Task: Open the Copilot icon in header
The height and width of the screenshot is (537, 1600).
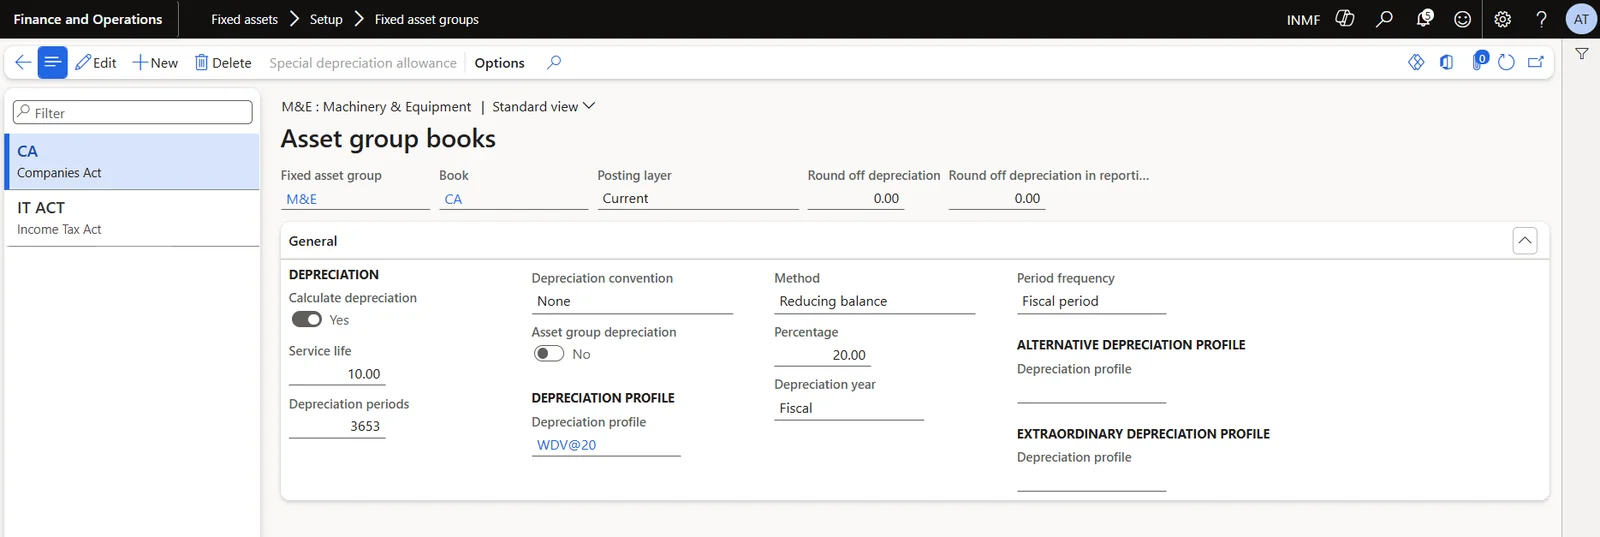Action: coord(1345,19)
